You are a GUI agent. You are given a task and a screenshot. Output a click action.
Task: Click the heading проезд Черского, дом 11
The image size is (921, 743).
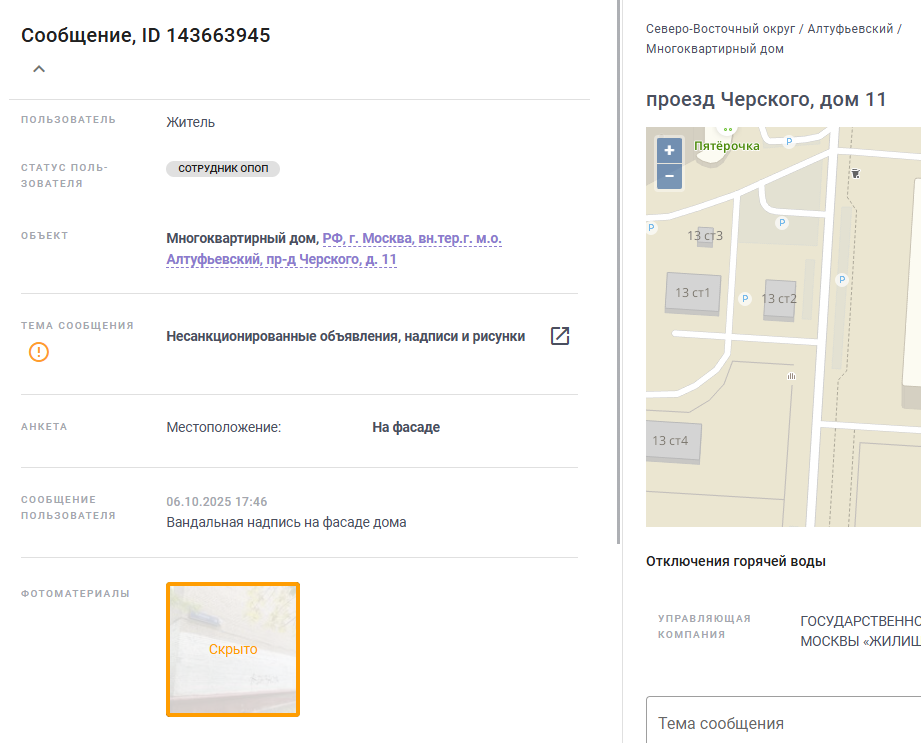pyautogui.click(x=766, y=99)
